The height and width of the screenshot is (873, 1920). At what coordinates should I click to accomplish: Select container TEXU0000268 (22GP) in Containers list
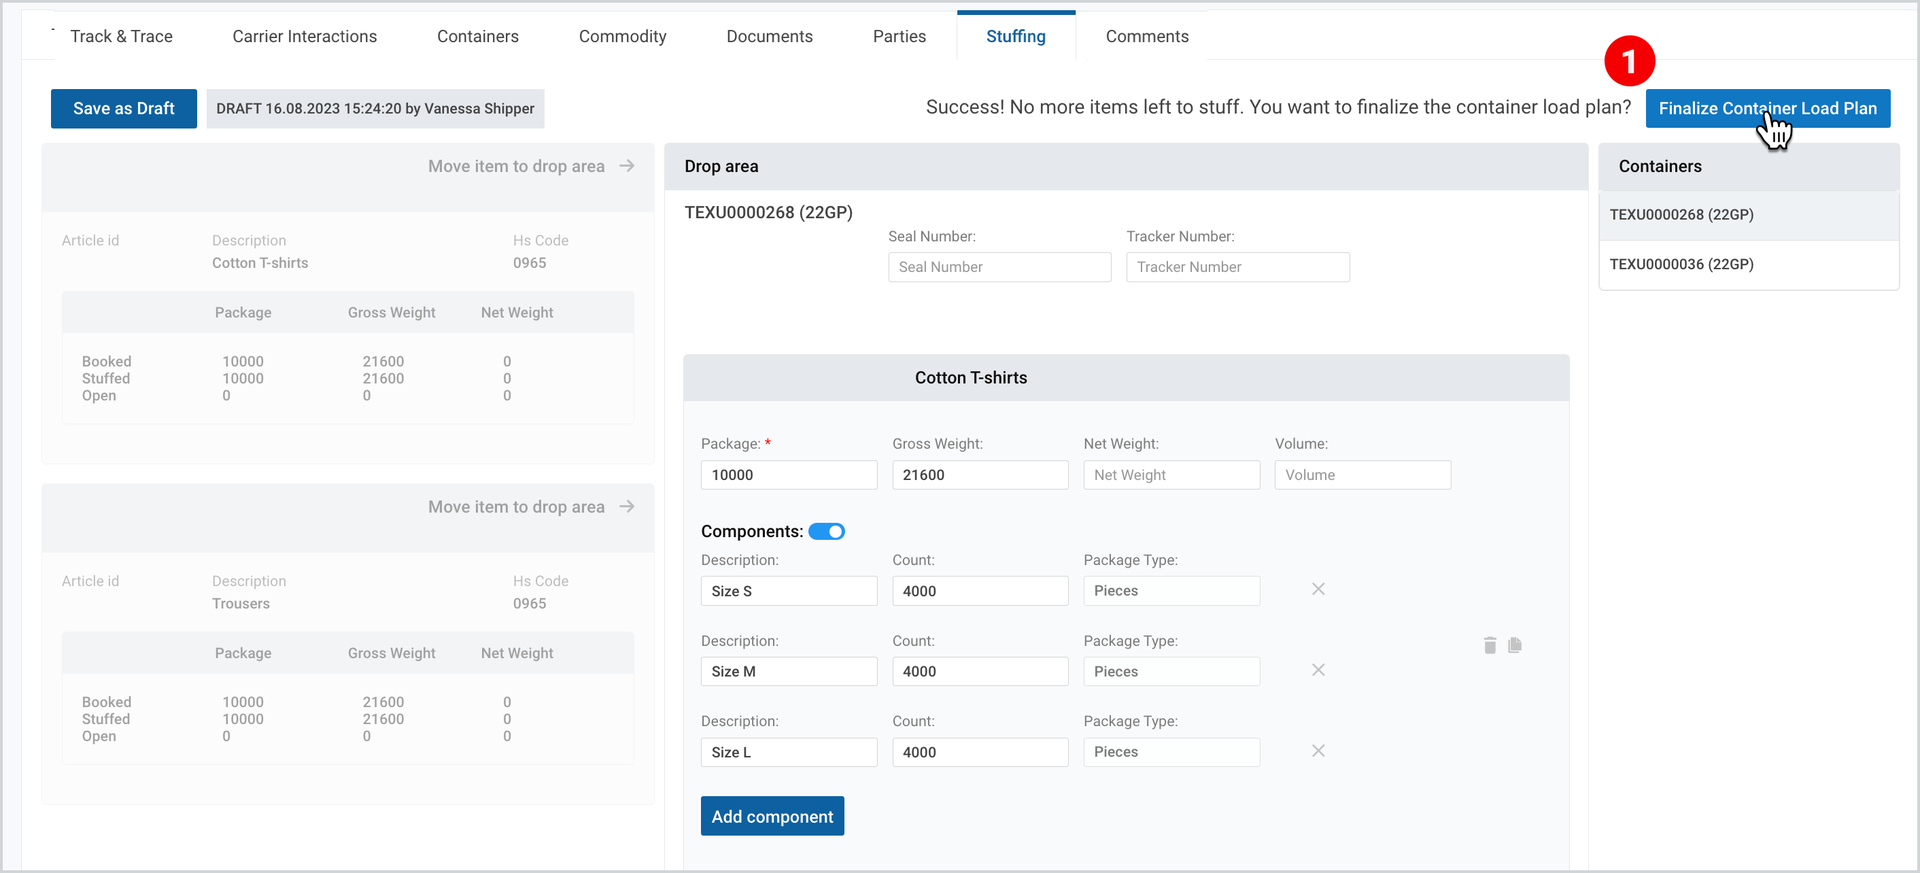1749,215
